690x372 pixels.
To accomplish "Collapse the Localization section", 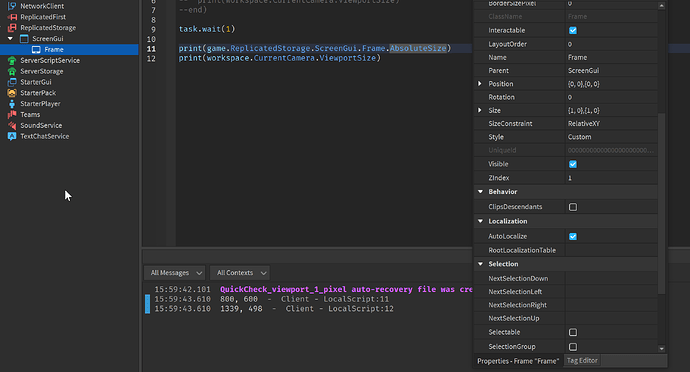I will [x=481, y=221].
